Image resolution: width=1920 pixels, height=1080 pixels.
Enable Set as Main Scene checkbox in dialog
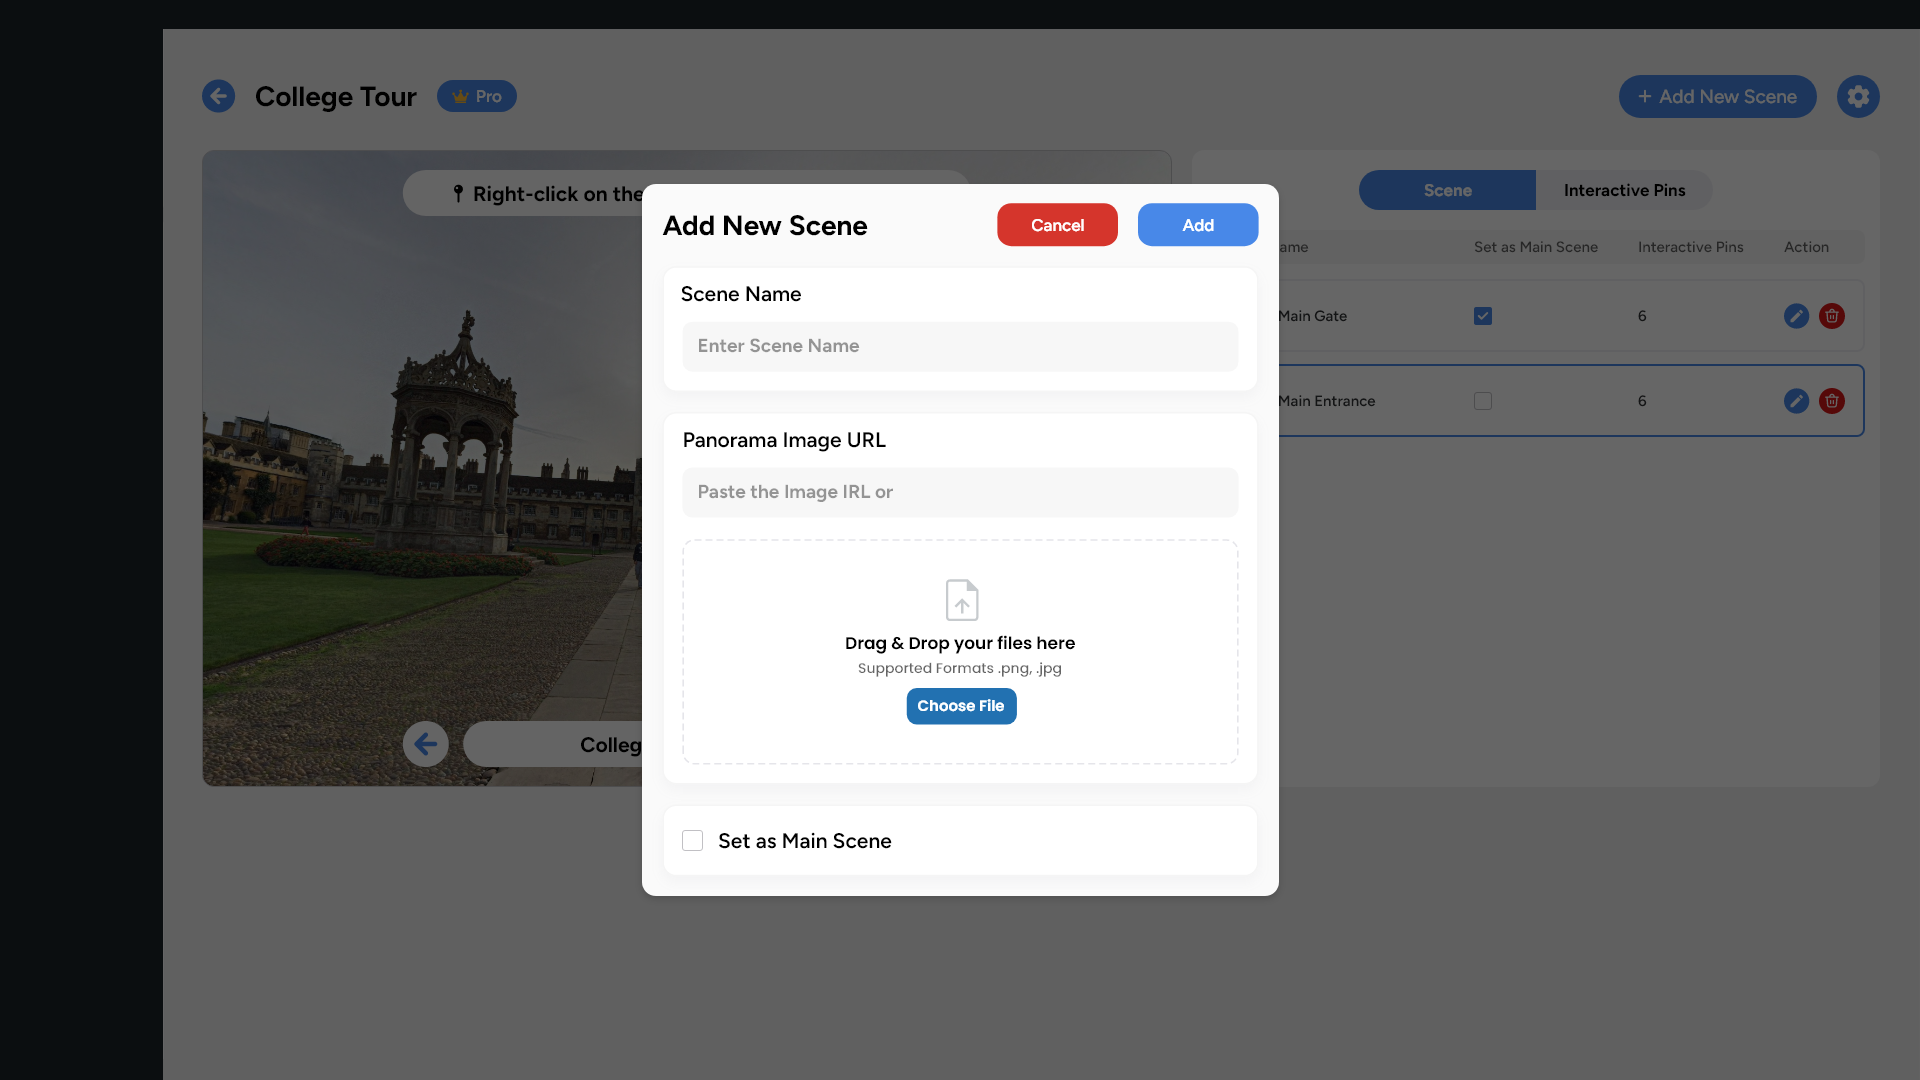tap(692, 841)
